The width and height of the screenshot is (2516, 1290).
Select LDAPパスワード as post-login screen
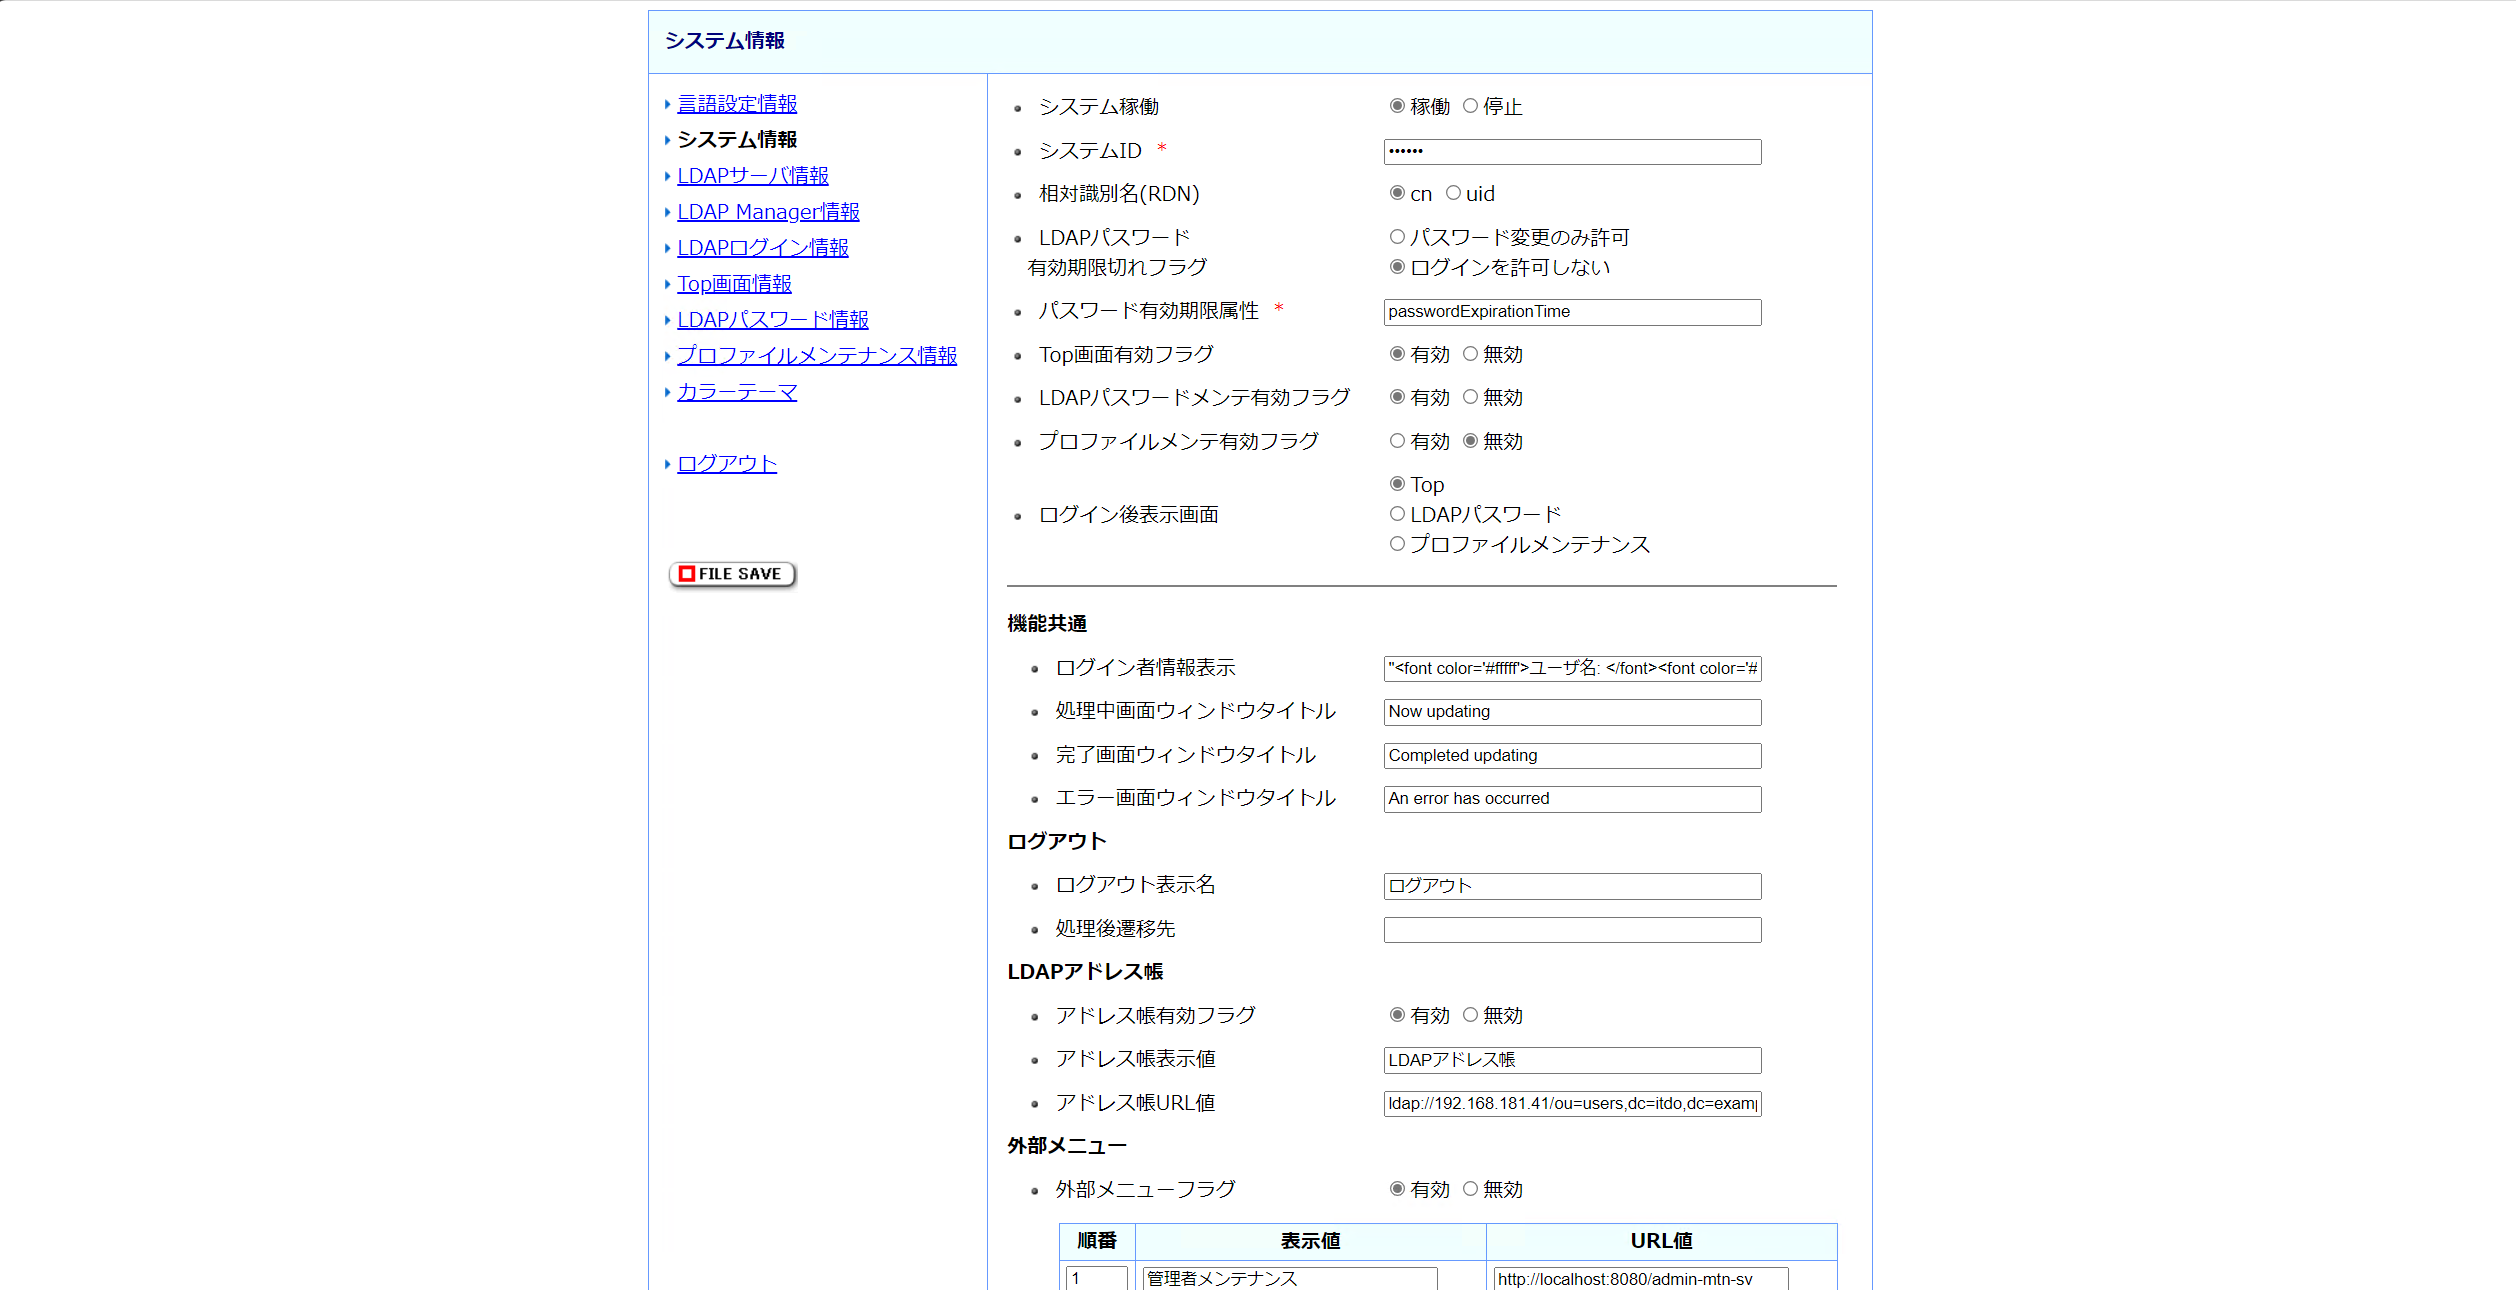(x=1397, y=513)
